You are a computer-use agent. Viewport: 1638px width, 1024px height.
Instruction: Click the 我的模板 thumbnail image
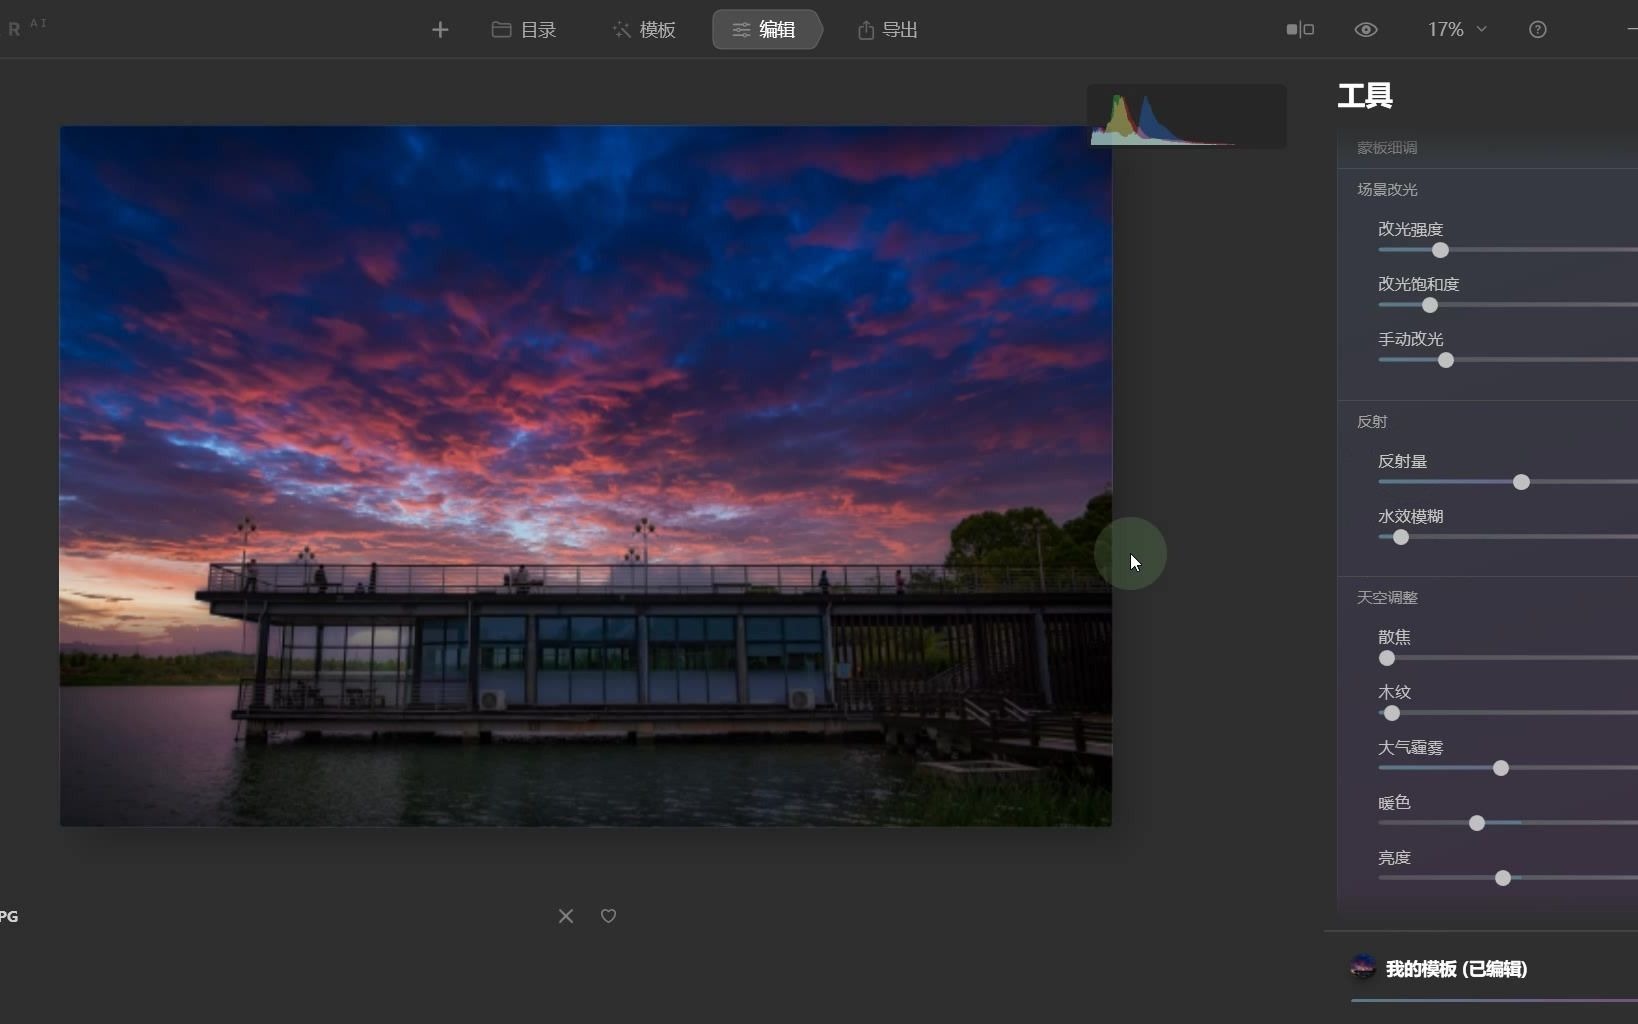[x=1364, y=967]
